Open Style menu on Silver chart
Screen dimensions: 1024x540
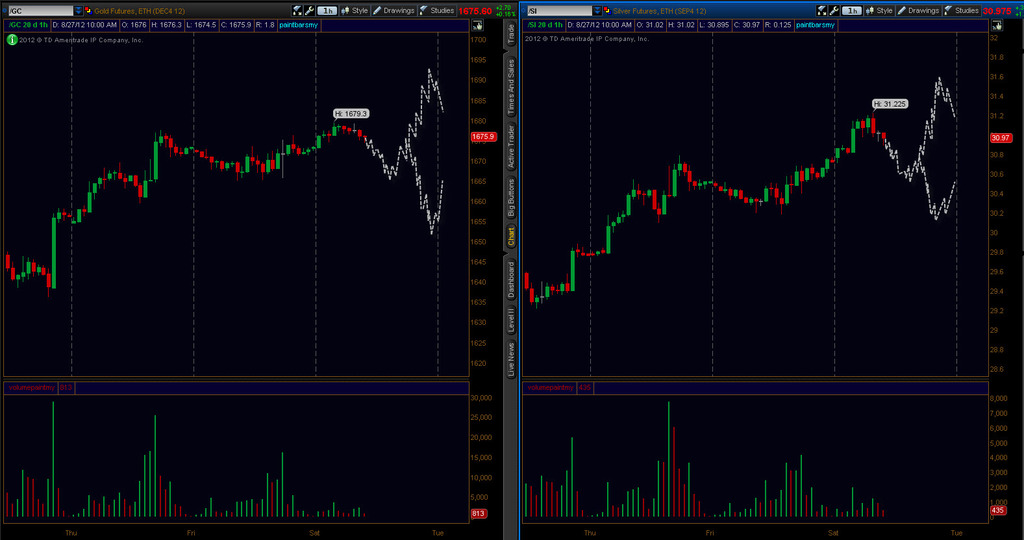point(879,10)
